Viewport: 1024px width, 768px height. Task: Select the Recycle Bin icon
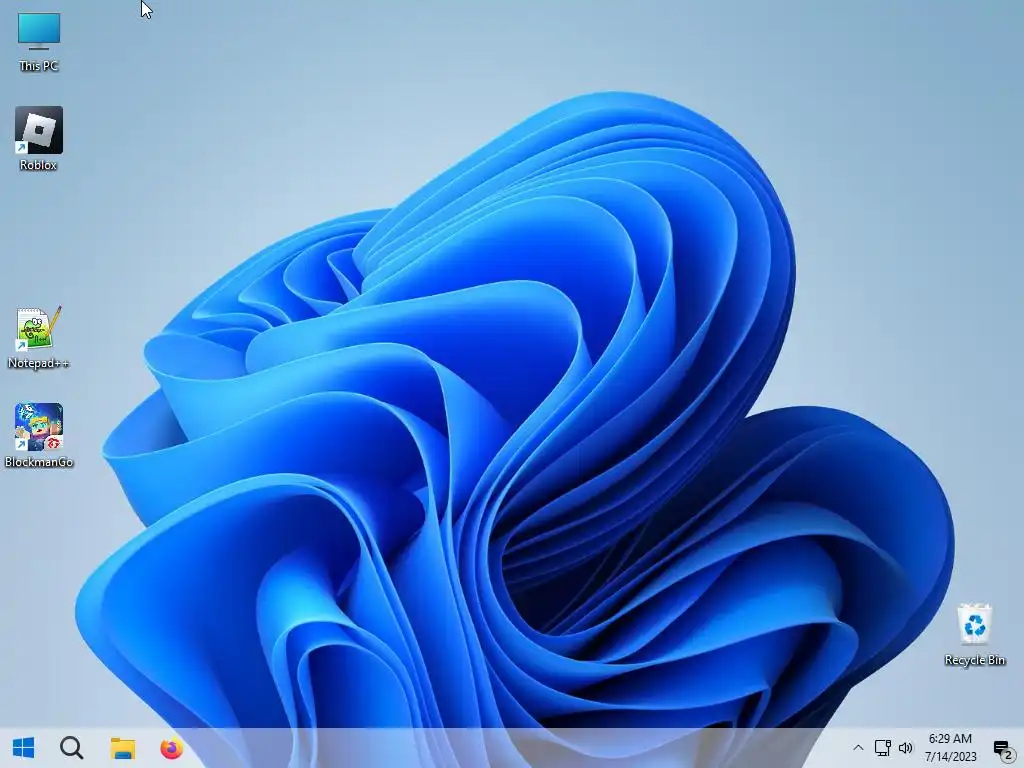(974, 635)
